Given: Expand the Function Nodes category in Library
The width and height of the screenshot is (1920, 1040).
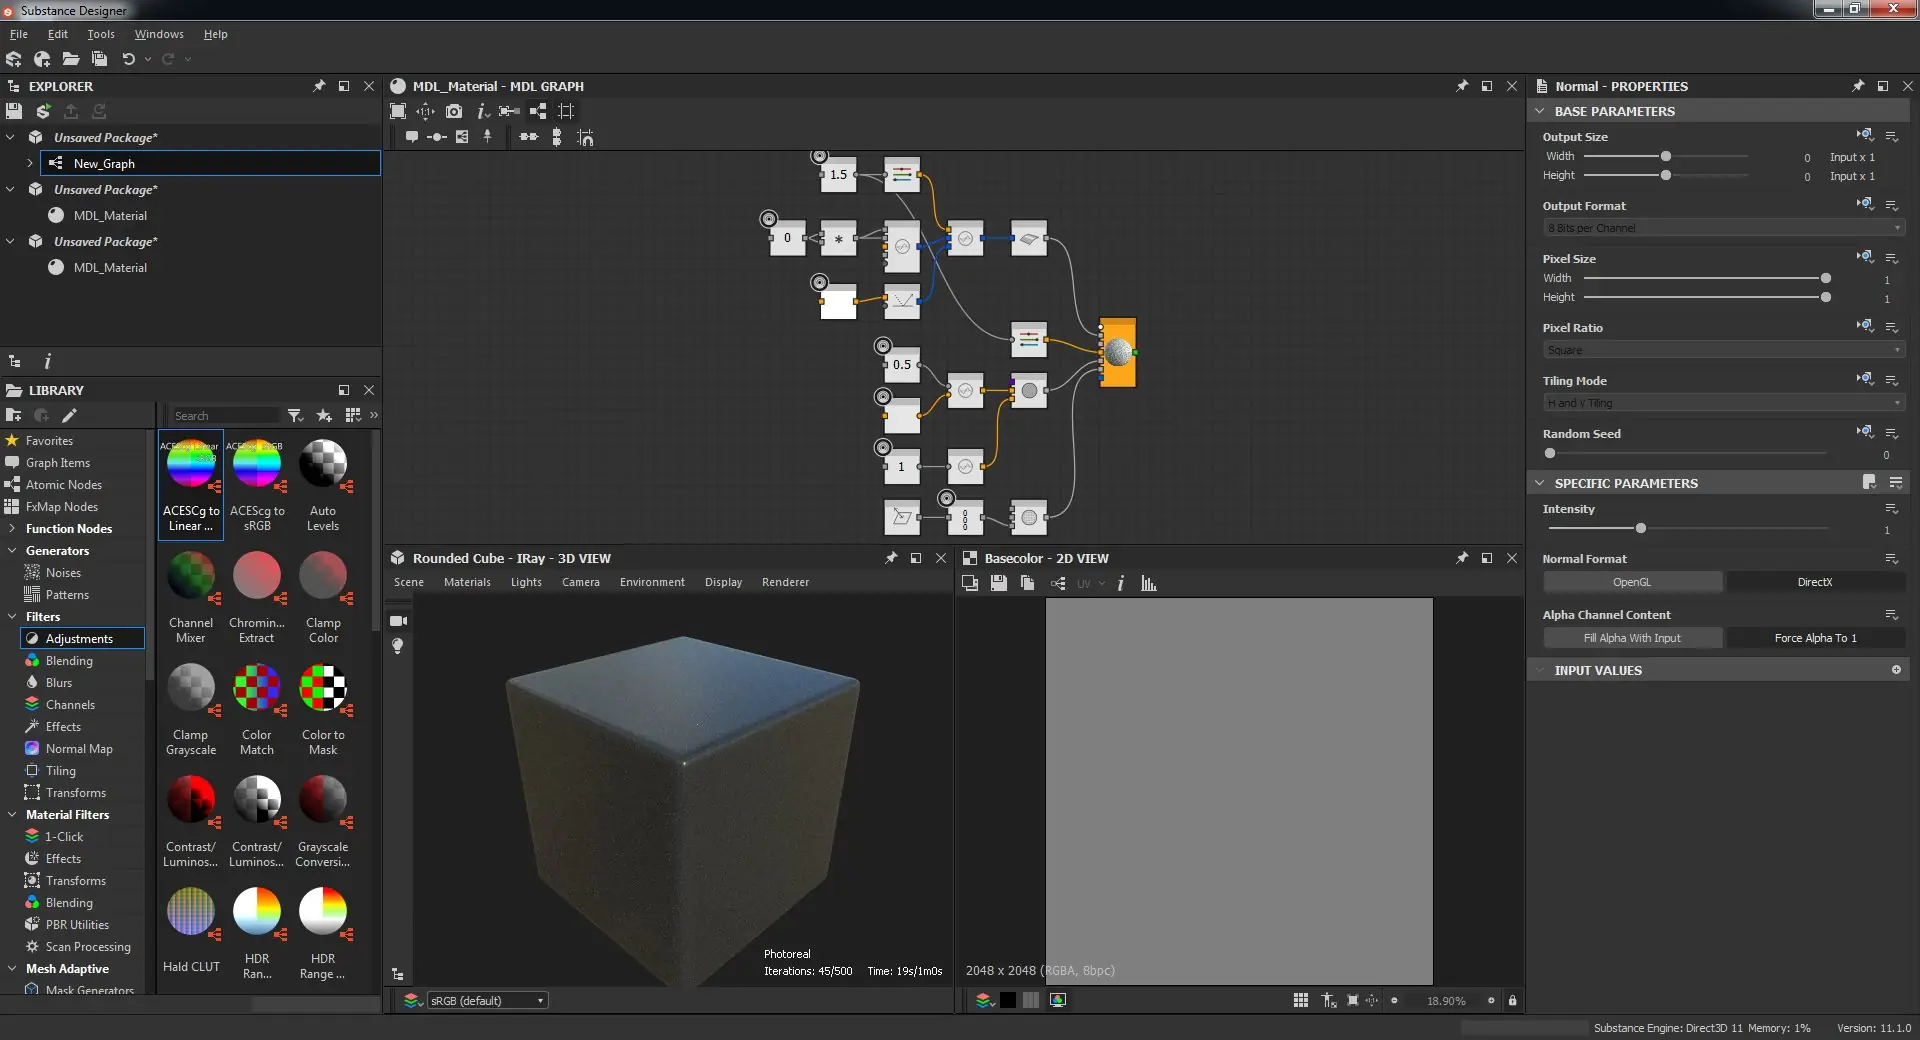Looking at the screenshot, I should pyautogui.click(x=13, y=528).
